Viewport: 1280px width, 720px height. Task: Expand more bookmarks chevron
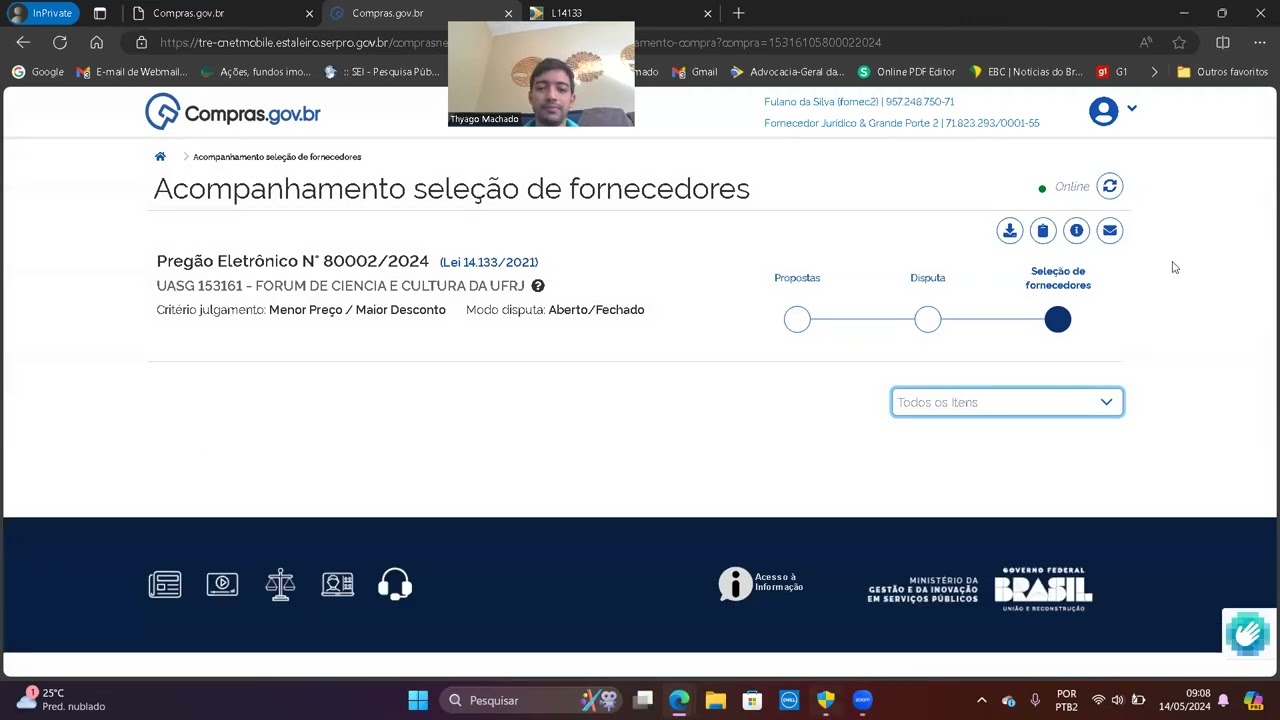[x=1154, y=72]
